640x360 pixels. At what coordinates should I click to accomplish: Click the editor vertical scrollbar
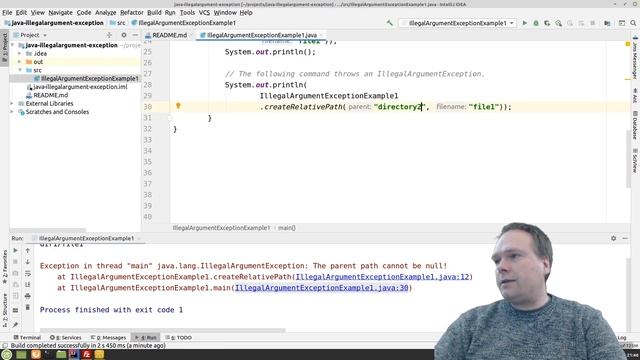pyautogui.click(x=628, y=158)
